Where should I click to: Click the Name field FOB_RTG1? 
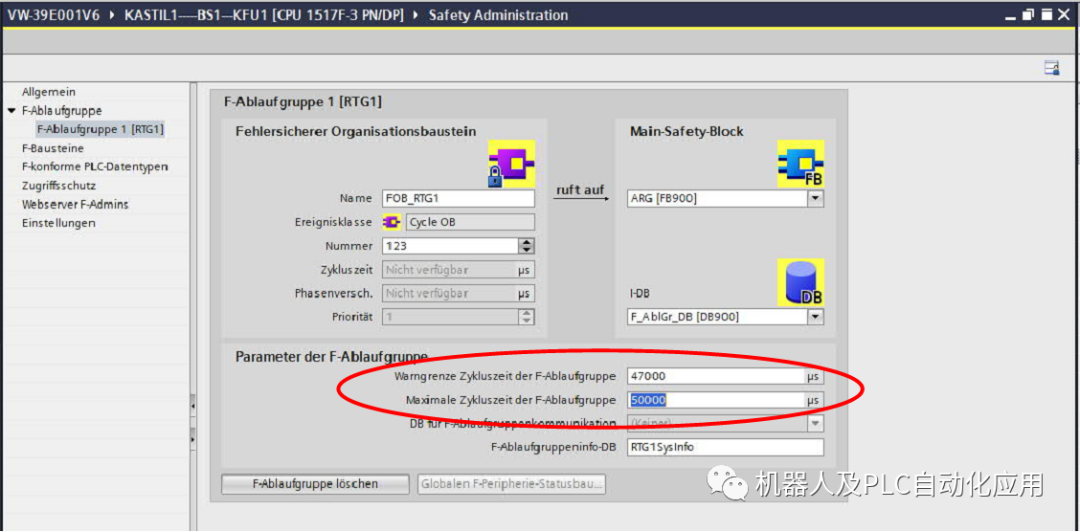pos(458,198)
